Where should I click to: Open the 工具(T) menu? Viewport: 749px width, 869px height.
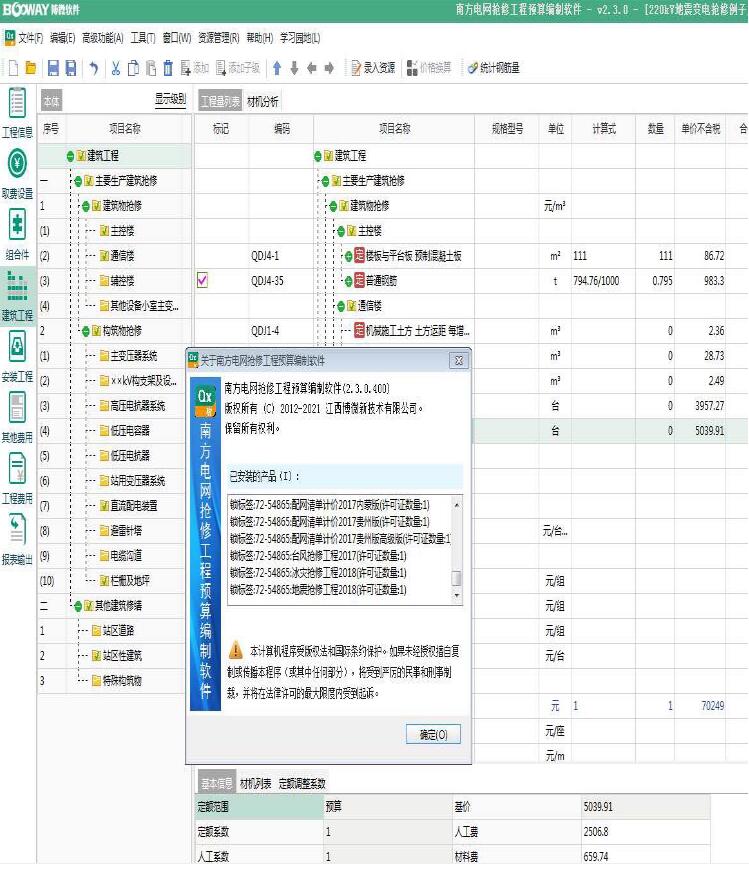pos(143,38)
